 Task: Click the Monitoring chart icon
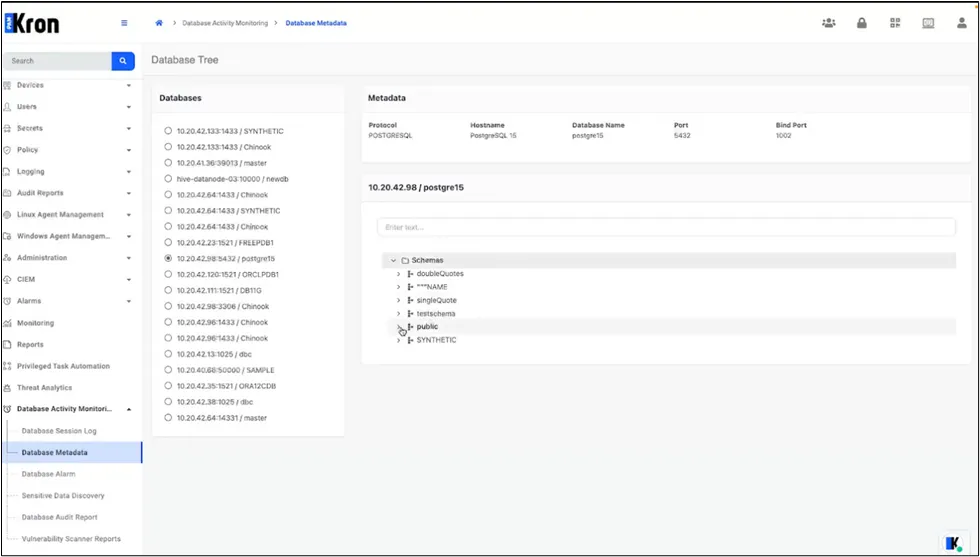pos(8,323)
